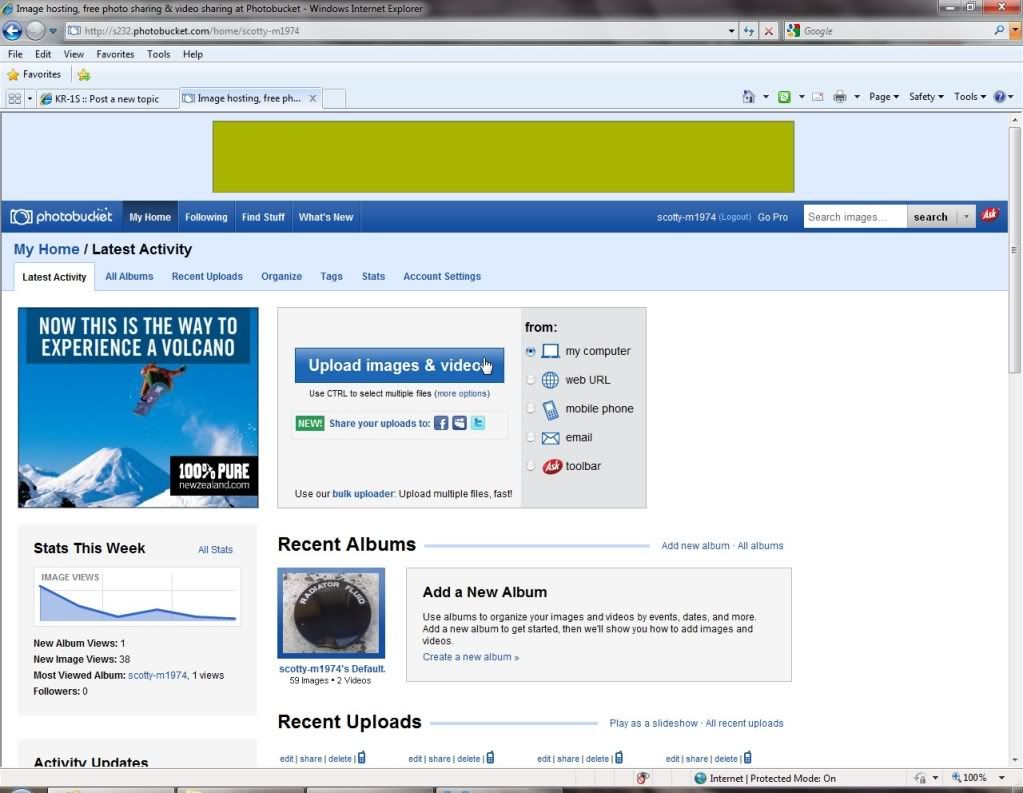Viewport: 1023px width, 793px height.
Task: Click Play as a slideshow link
Action: coord(653,723)
